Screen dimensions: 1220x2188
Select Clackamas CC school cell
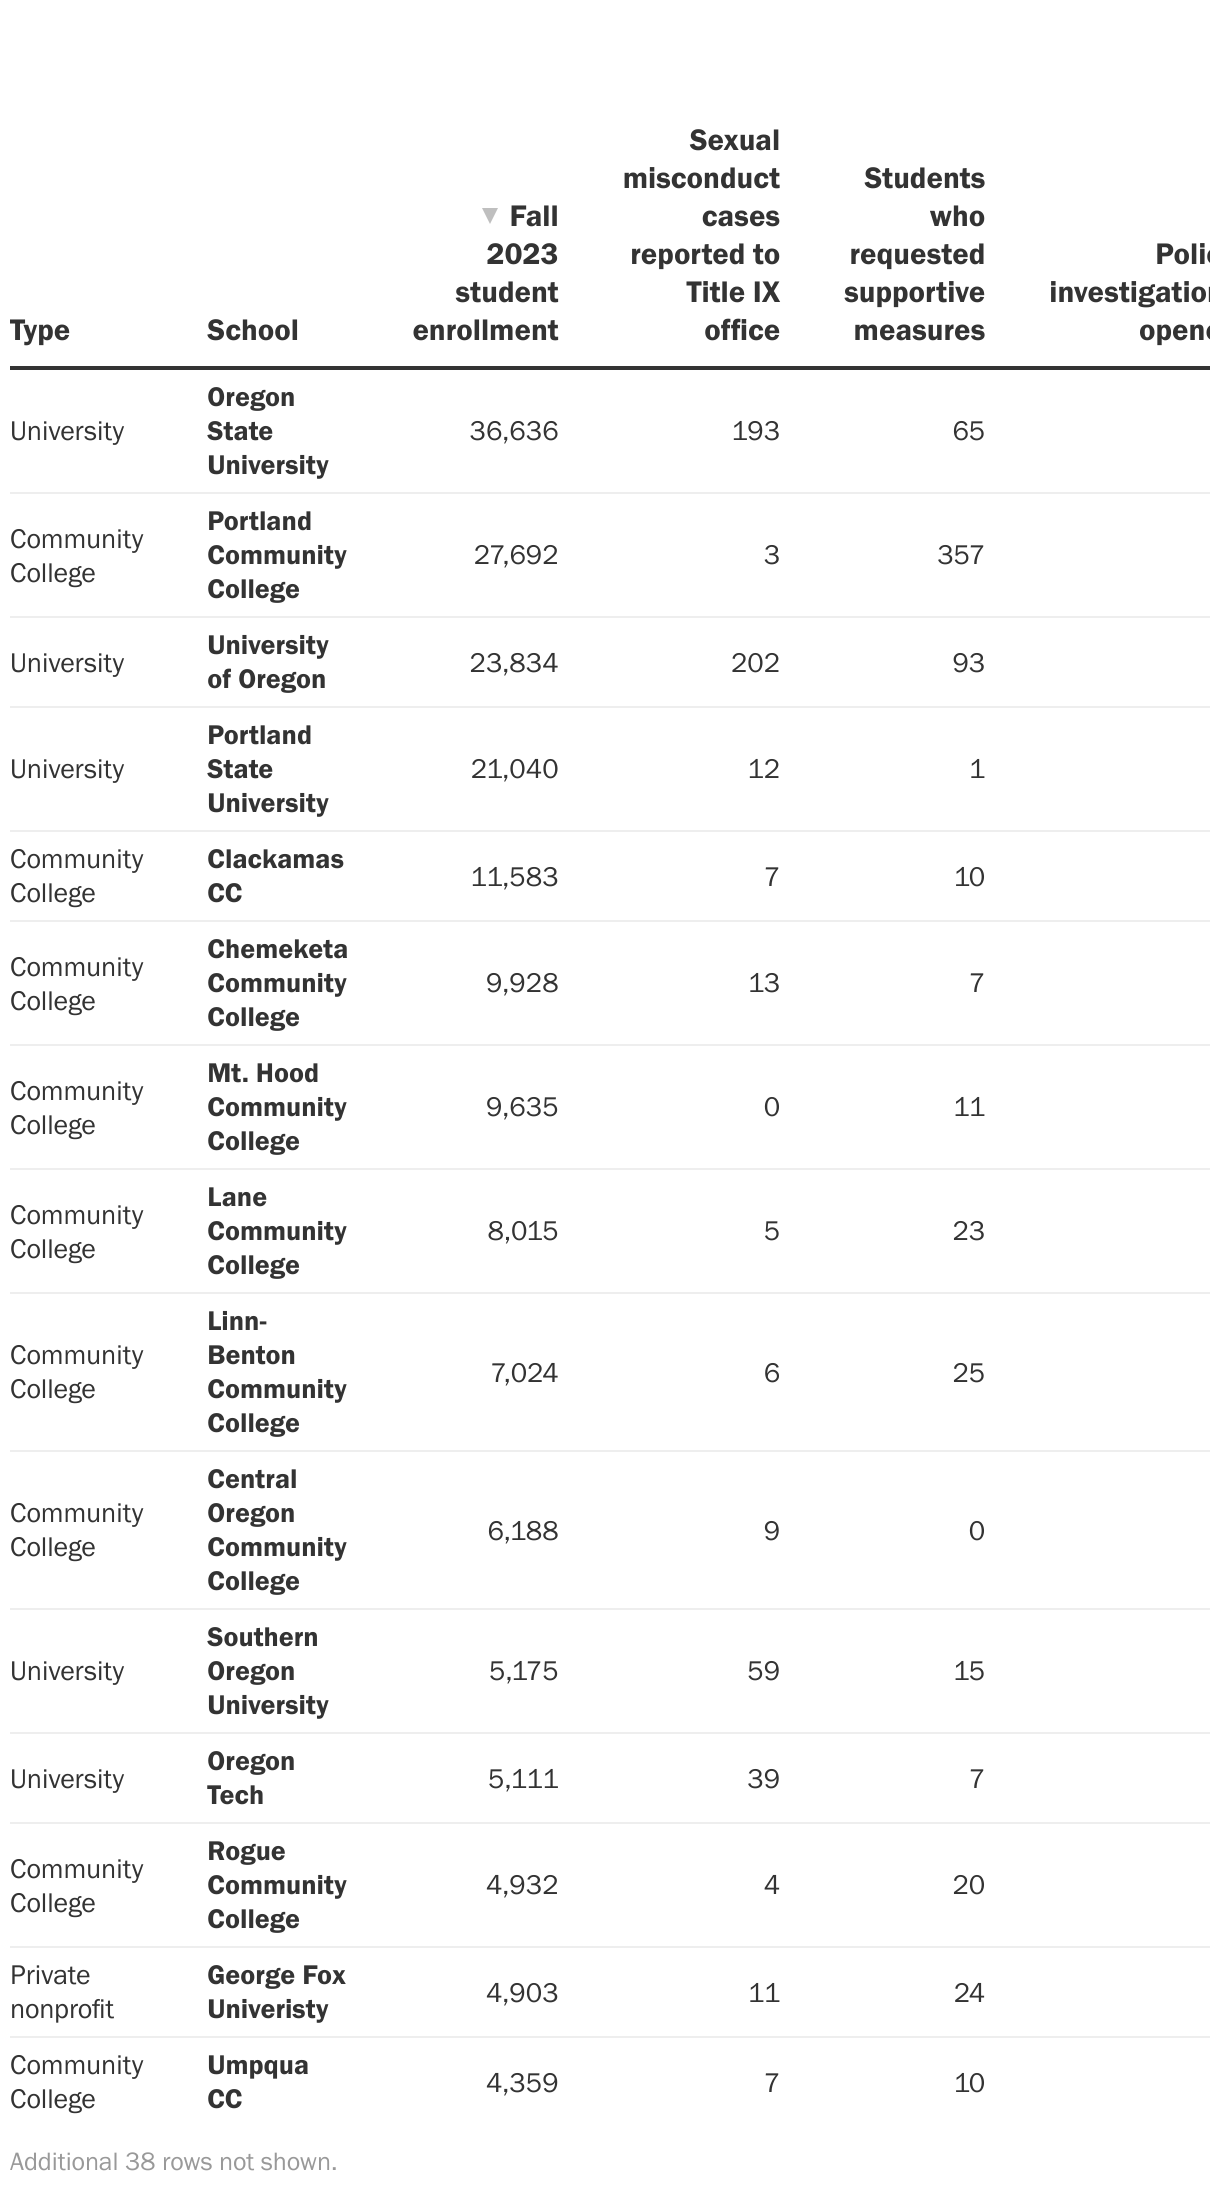(275, 876)
